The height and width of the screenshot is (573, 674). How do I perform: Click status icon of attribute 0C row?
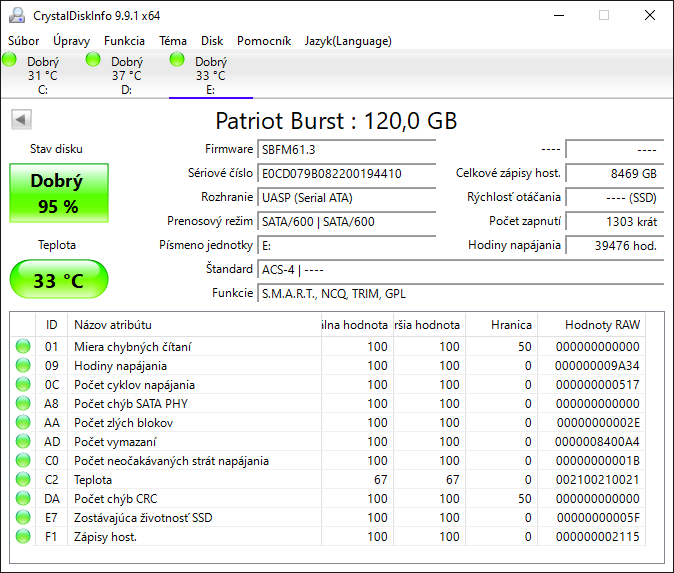23,384
